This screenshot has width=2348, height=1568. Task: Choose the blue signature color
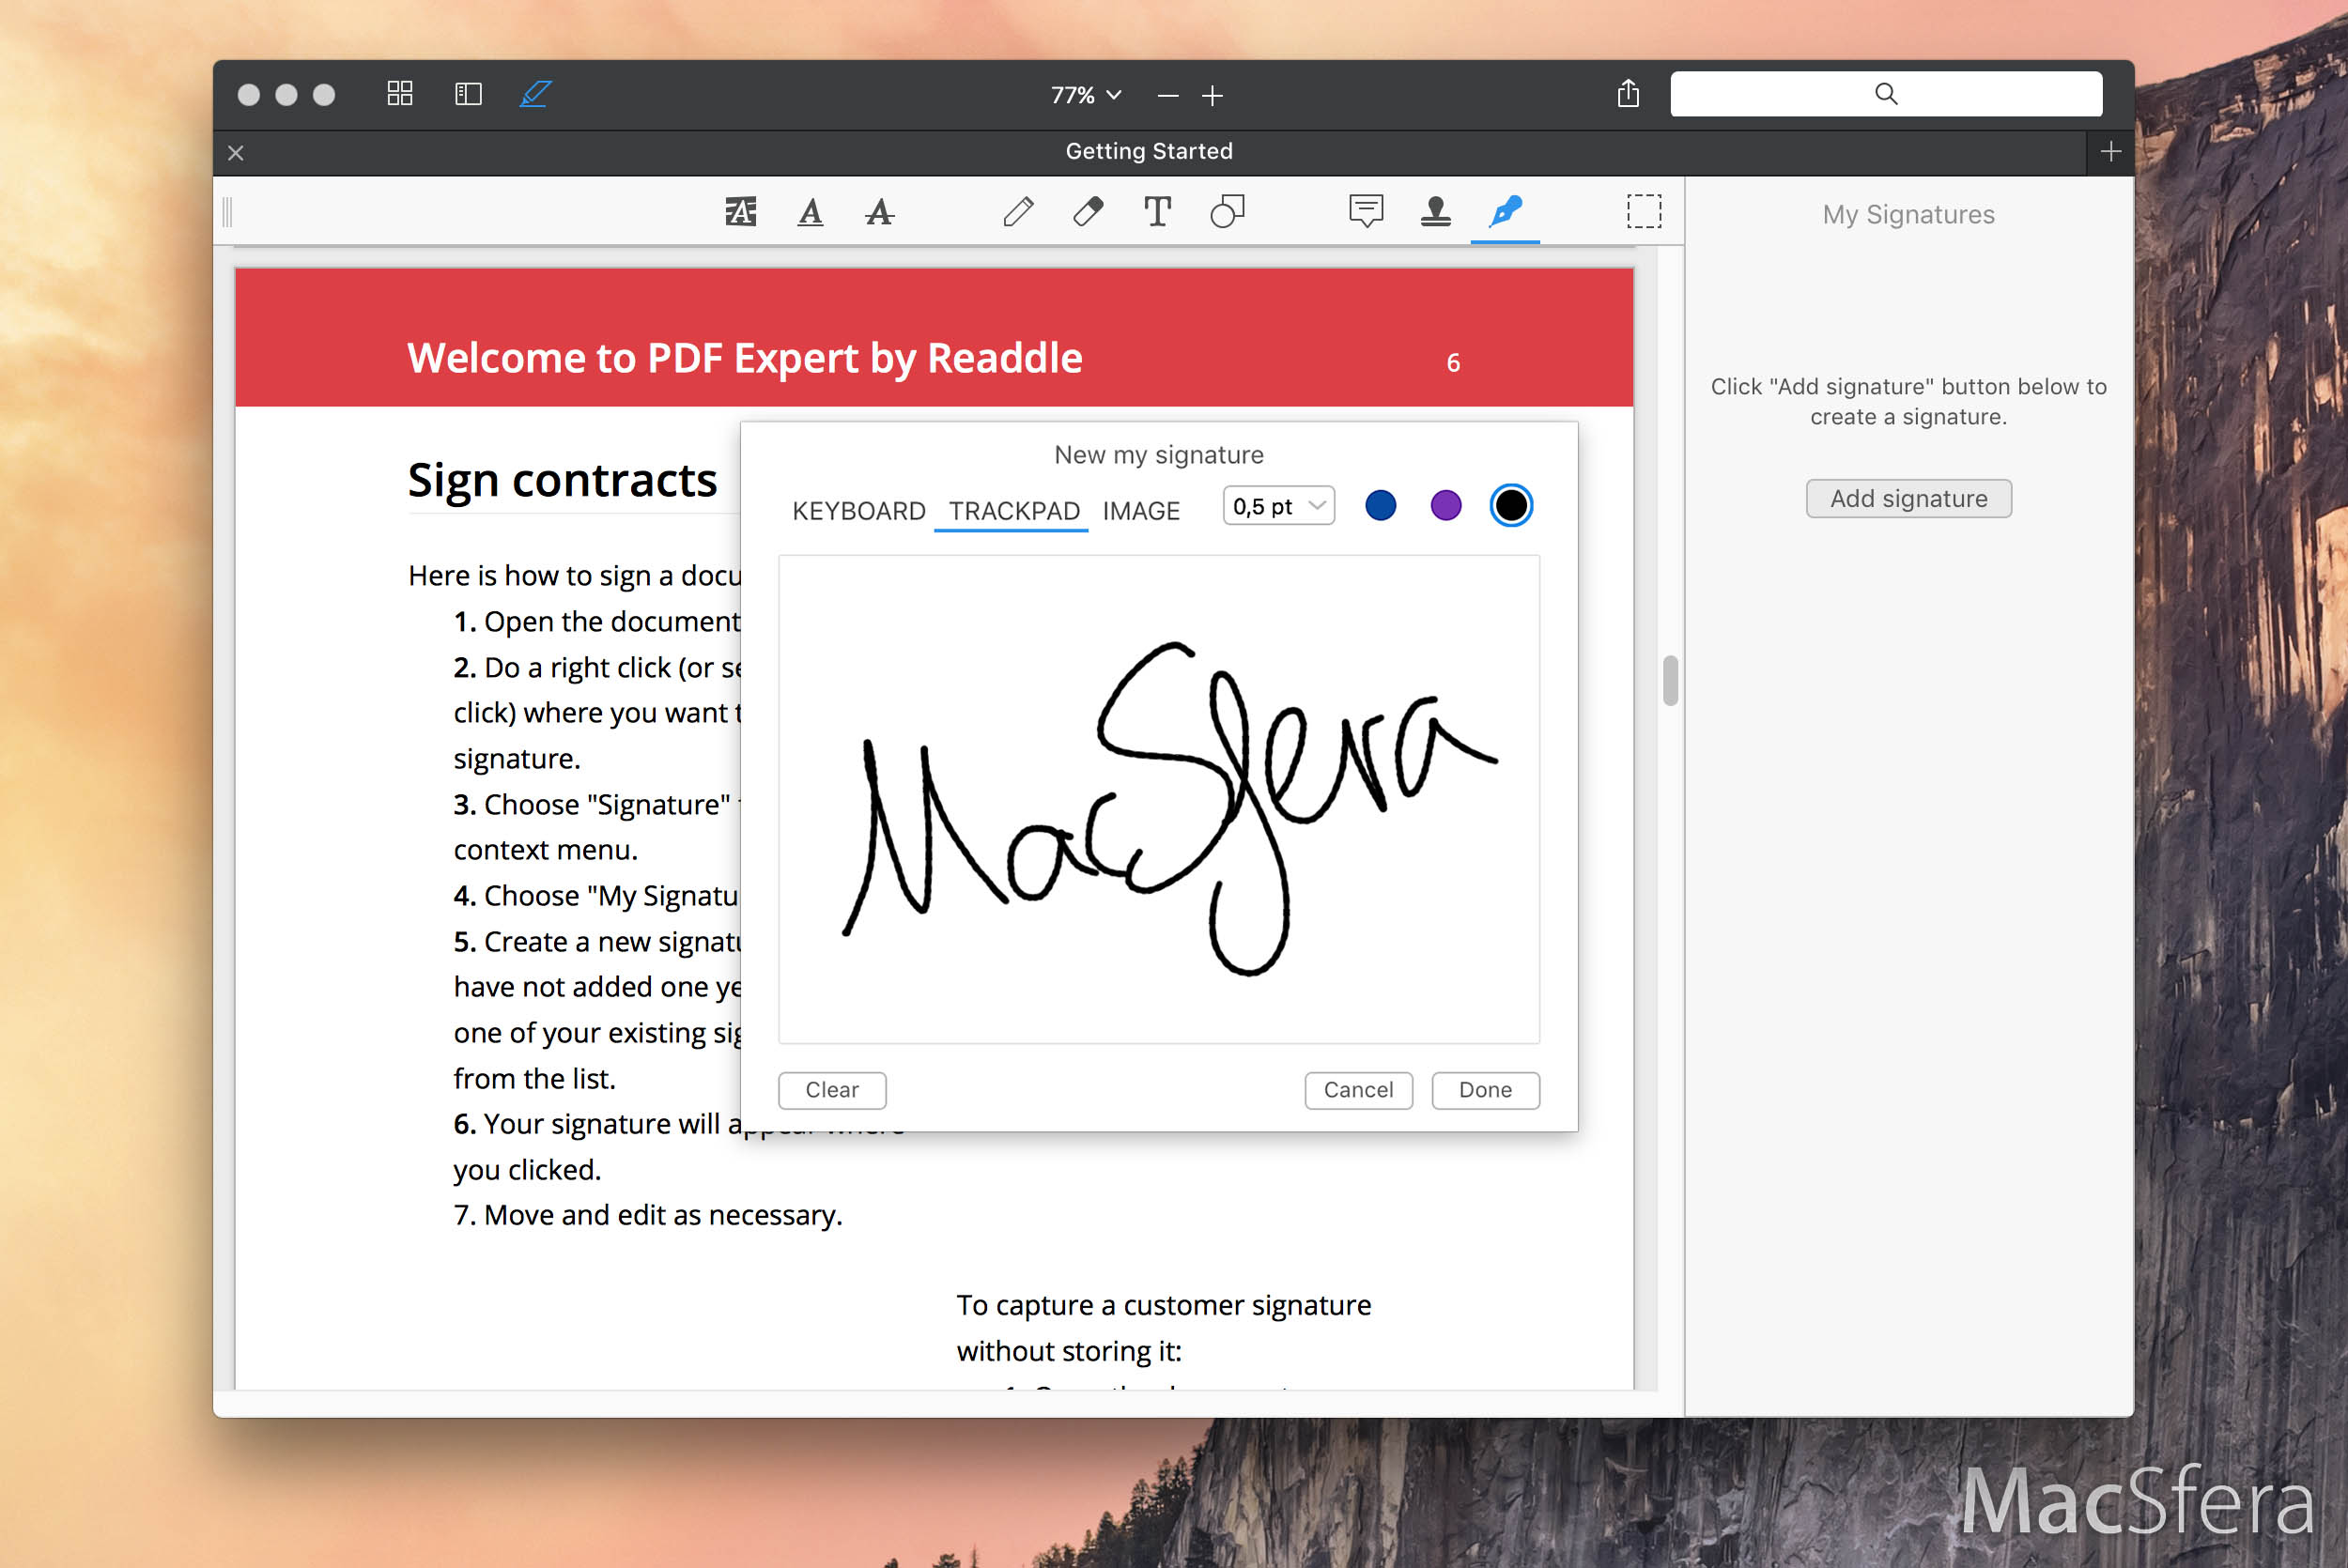pos(1380,506)
